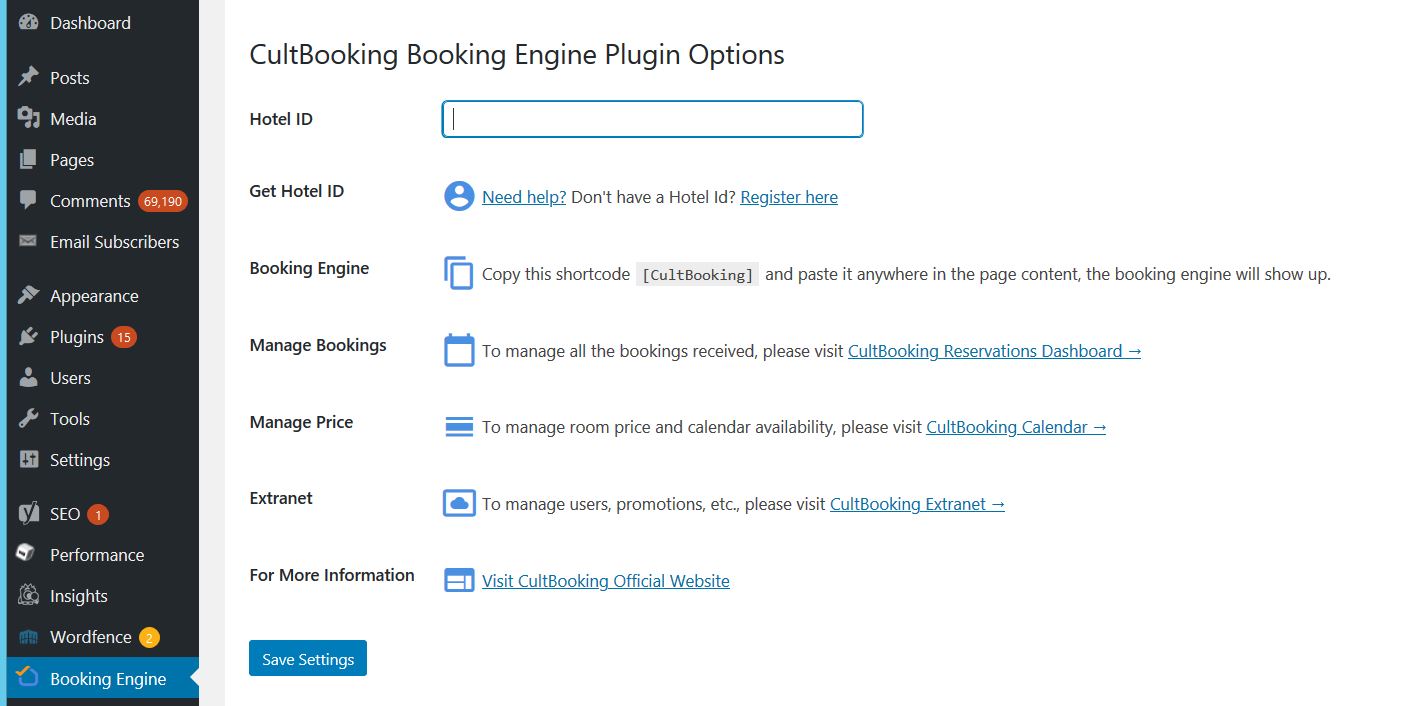Click the Manage Price list icon
Image resolution: width=1405 pixels, height=706 pixels.
pos(458,426)
